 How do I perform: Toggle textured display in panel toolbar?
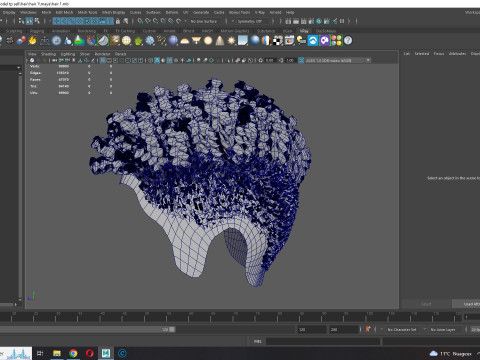[x=176, y=60]
